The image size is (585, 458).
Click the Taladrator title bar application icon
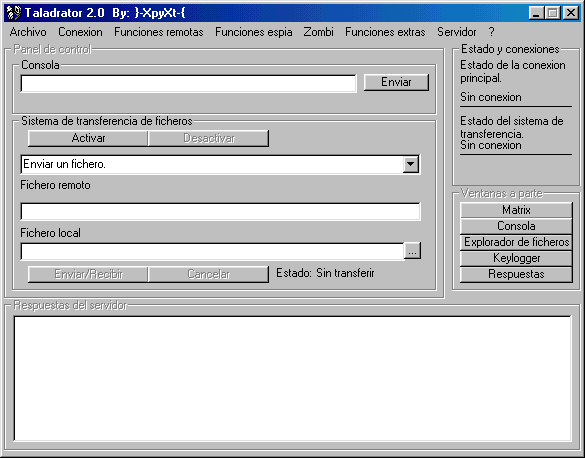[x=14, y=13]
